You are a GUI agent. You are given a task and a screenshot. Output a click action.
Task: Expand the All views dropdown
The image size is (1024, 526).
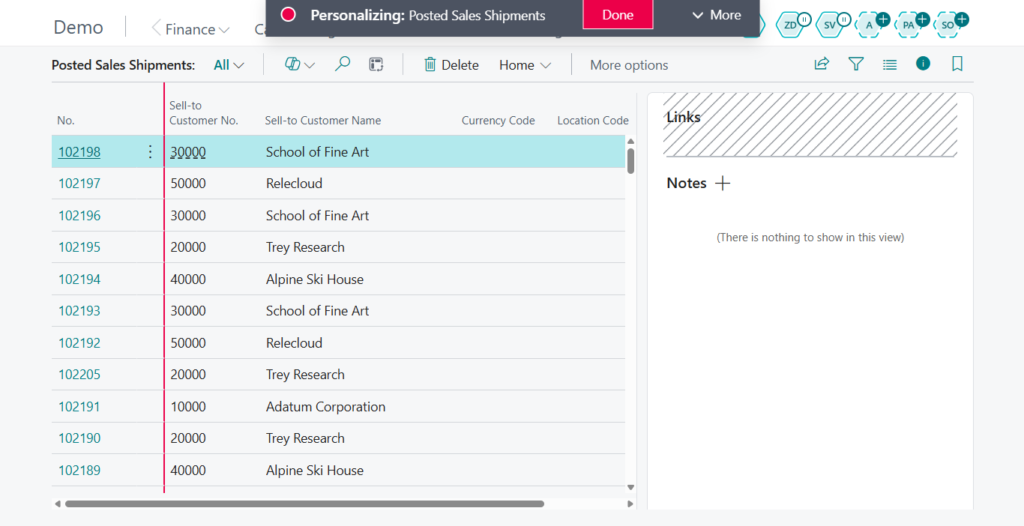[229, 65]
